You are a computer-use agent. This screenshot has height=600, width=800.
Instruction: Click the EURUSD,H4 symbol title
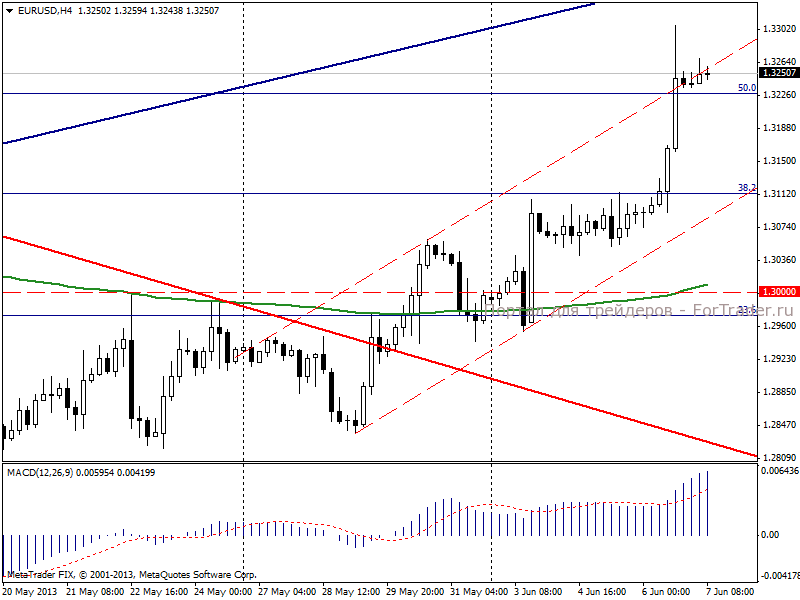(45, 11)
